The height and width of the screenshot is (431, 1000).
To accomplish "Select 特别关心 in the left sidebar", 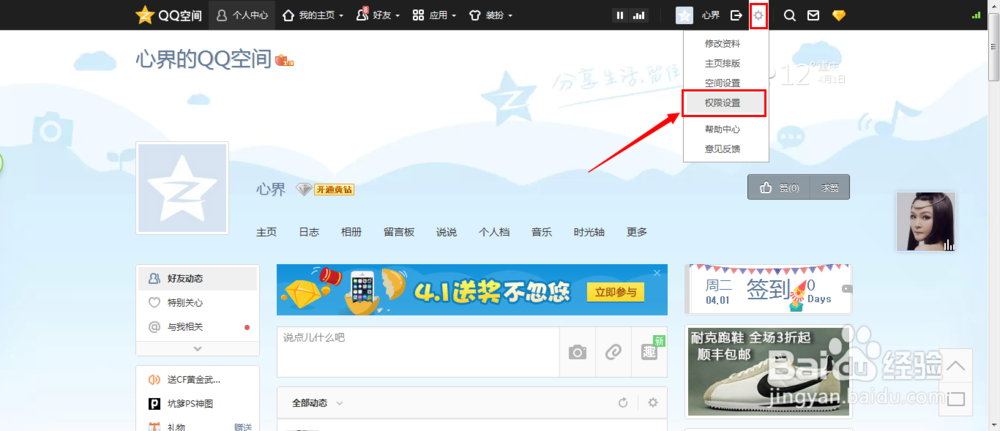I will pyautogui.click(x=198, y=303).
